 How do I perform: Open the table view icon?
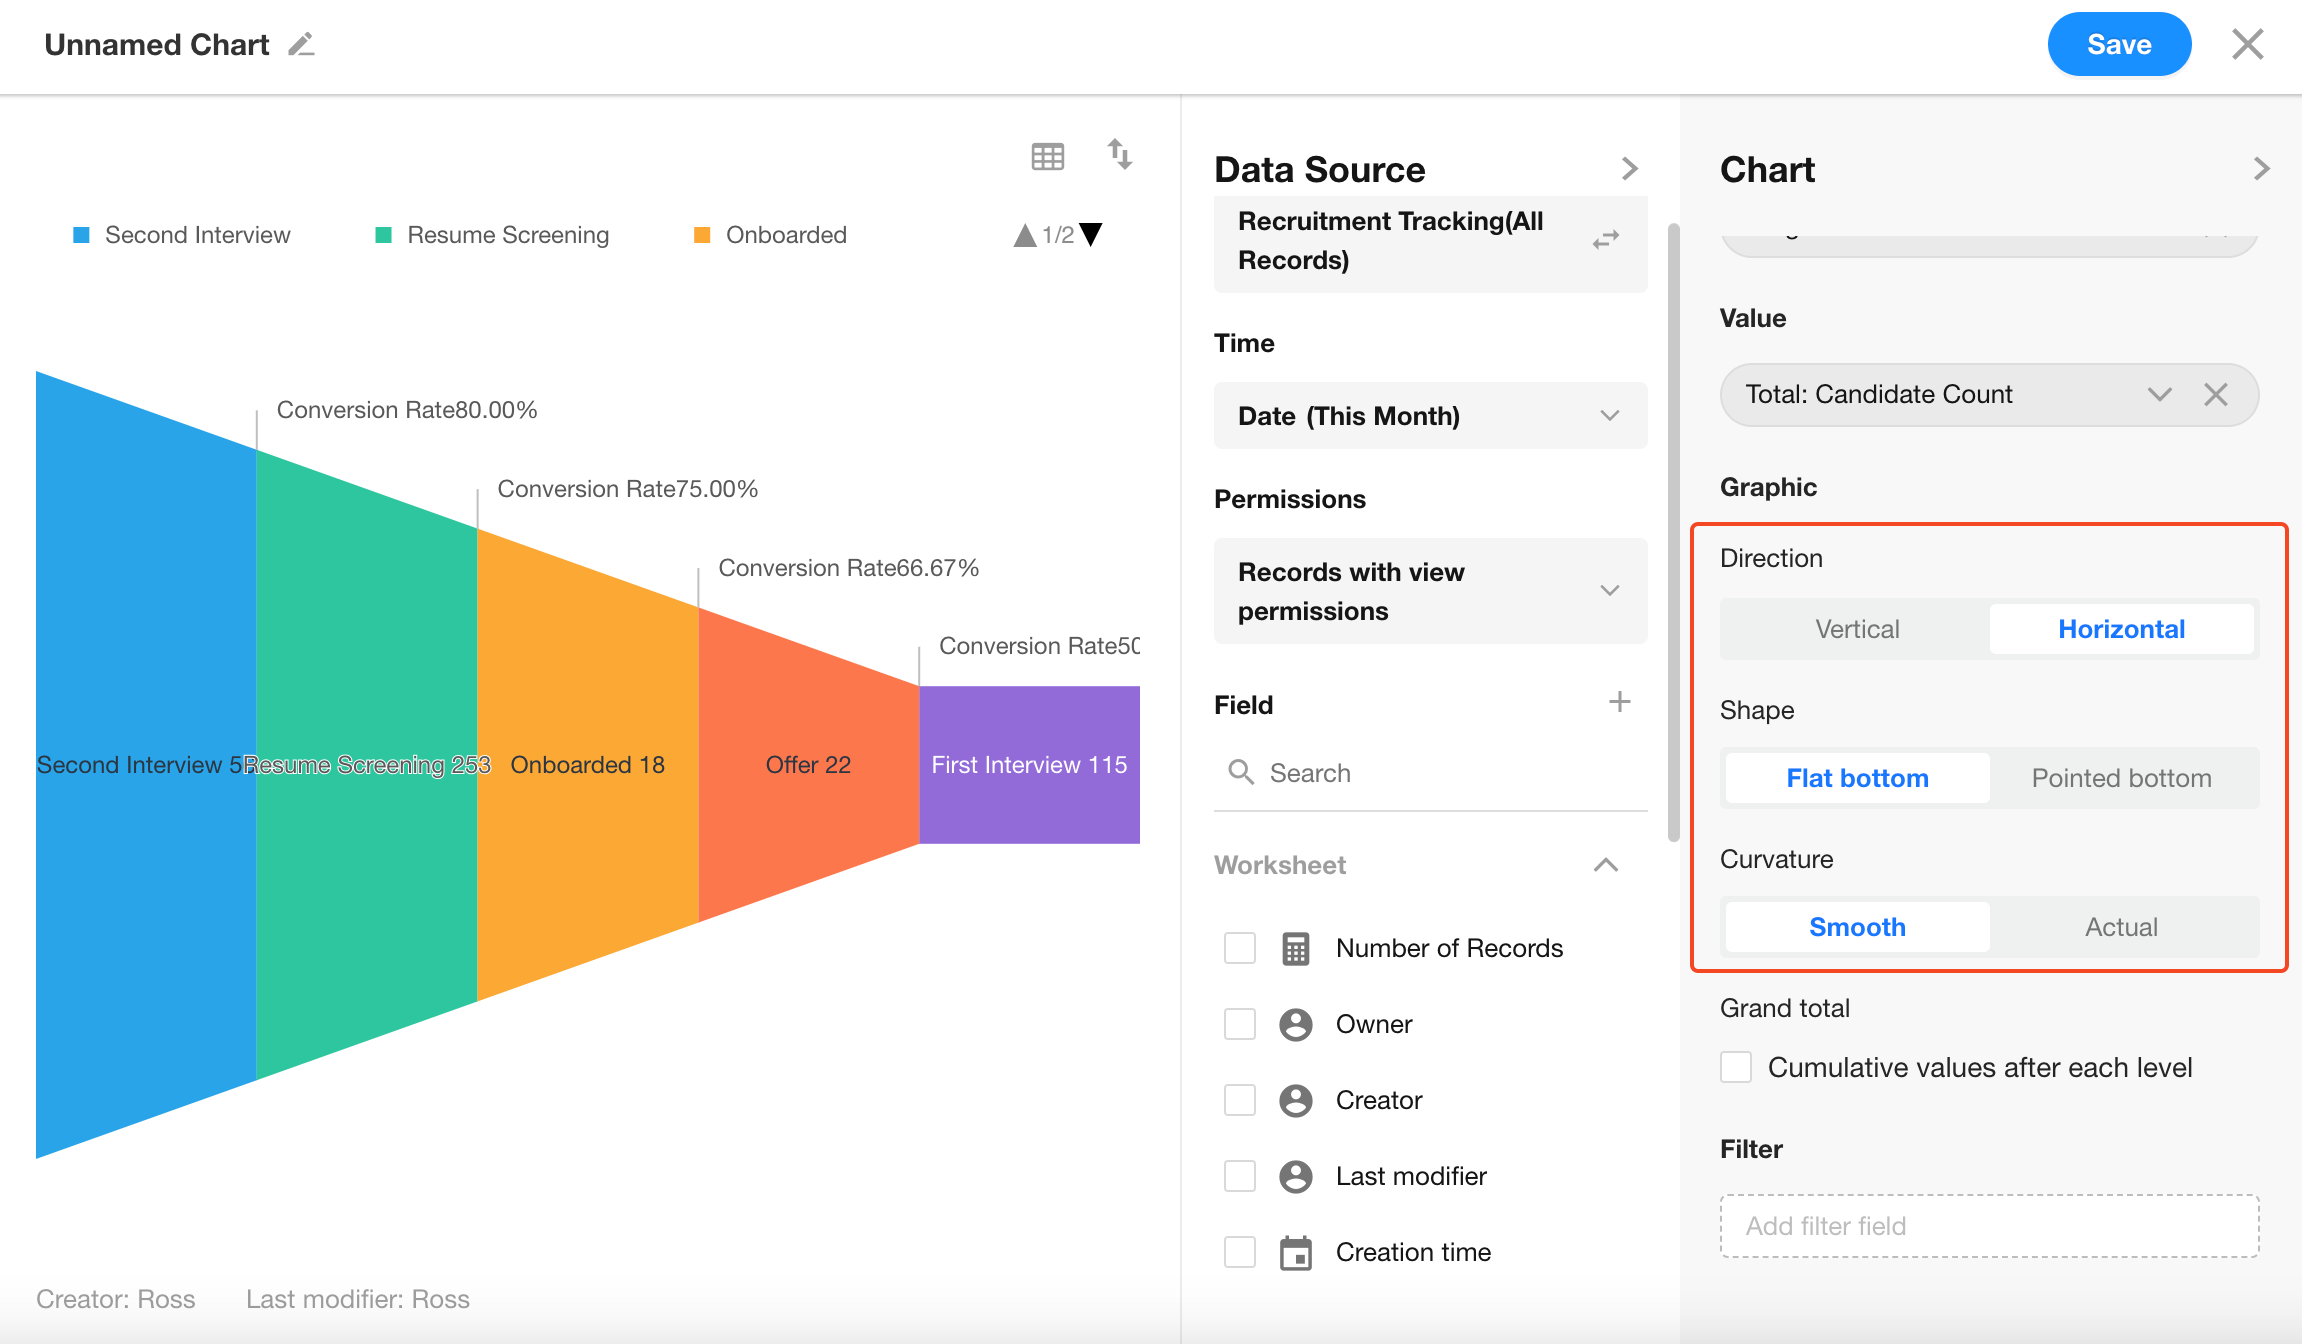pyautogui.click(x=1047, y=156)
